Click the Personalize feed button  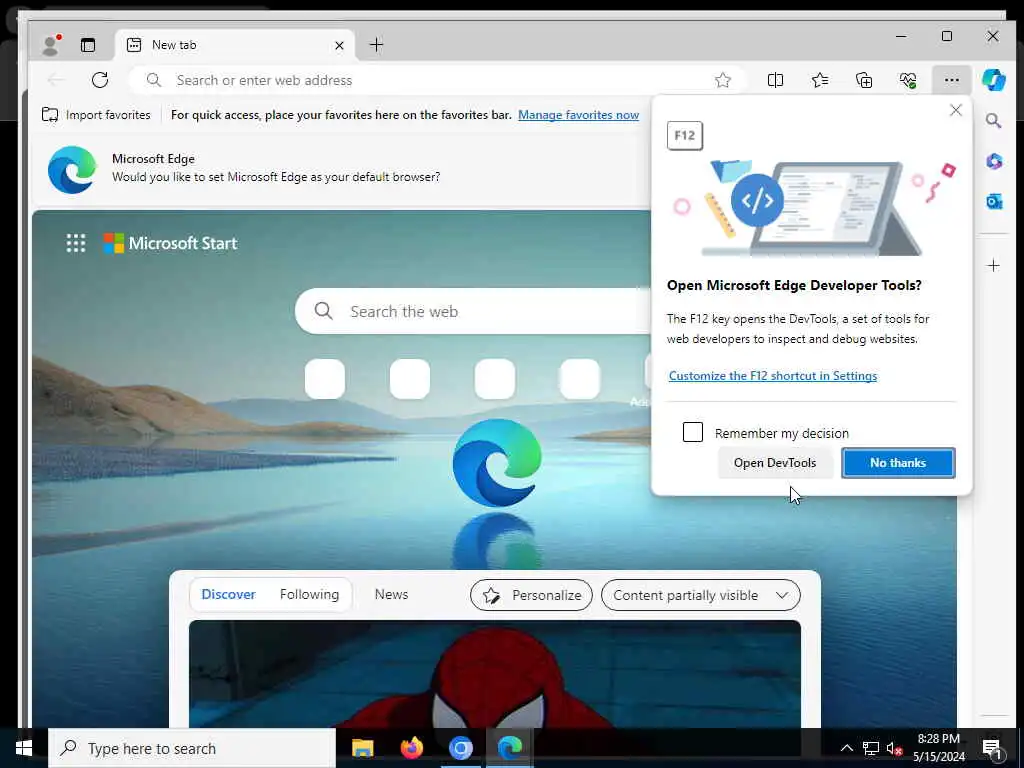point(531,595)
